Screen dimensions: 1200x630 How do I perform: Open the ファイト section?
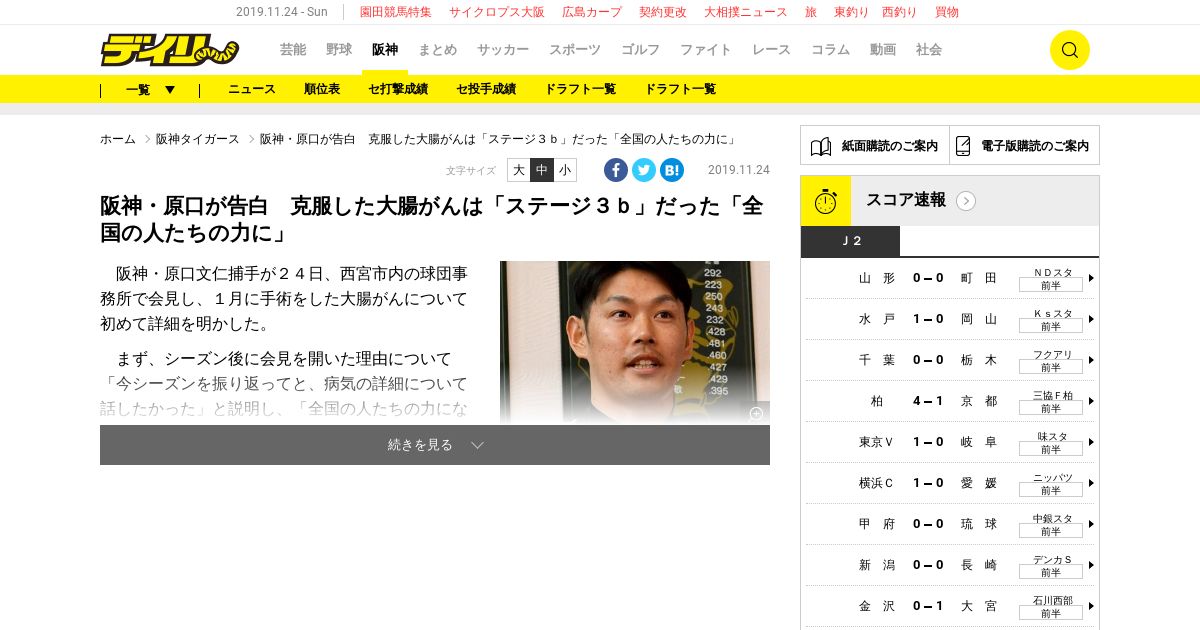tap(706, 49)
